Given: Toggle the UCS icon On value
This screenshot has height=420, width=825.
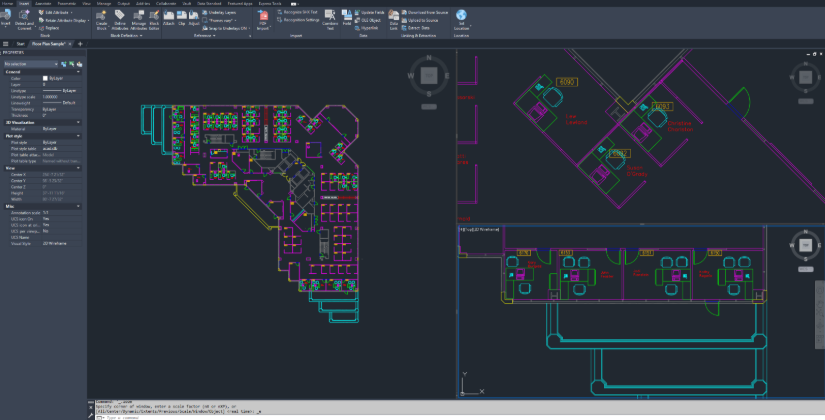Looking at the screenshot, I should pos(61,218).
